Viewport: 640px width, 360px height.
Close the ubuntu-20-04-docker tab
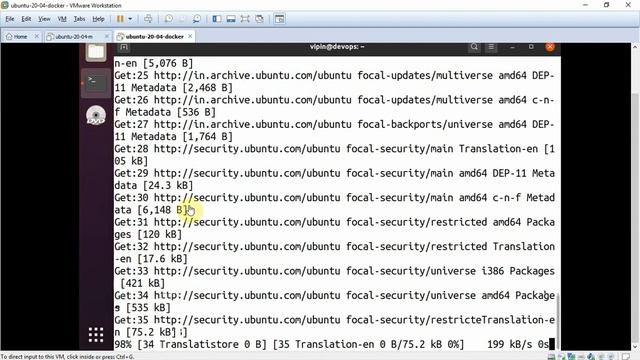tap(190, 36)
